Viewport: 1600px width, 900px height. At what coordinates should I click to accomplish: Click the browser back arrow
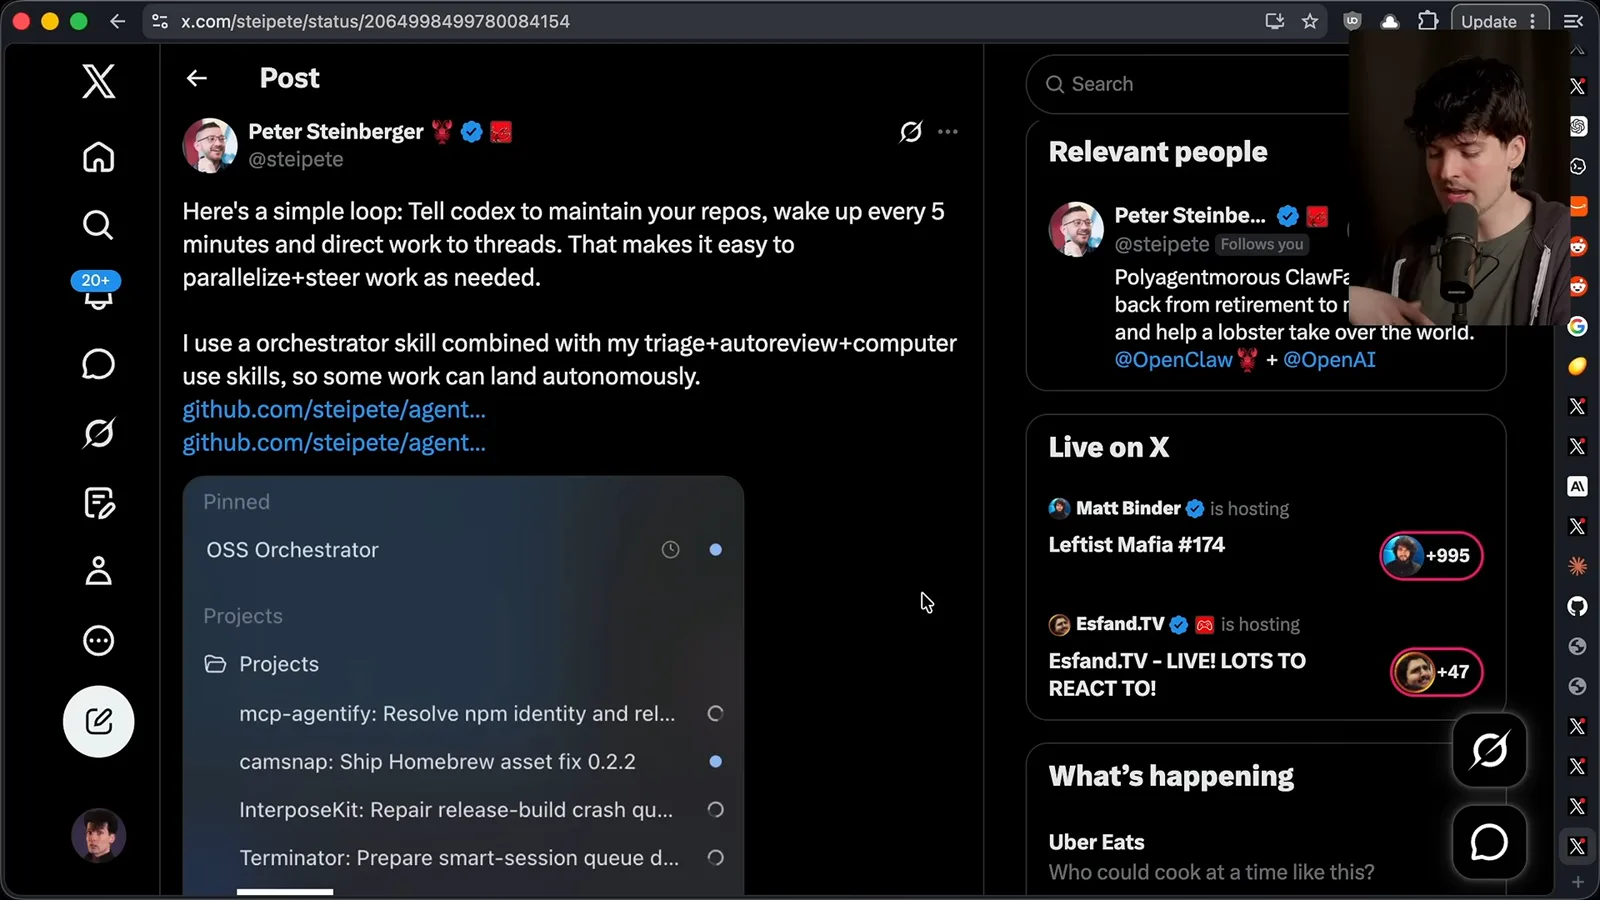pos(118,21)
